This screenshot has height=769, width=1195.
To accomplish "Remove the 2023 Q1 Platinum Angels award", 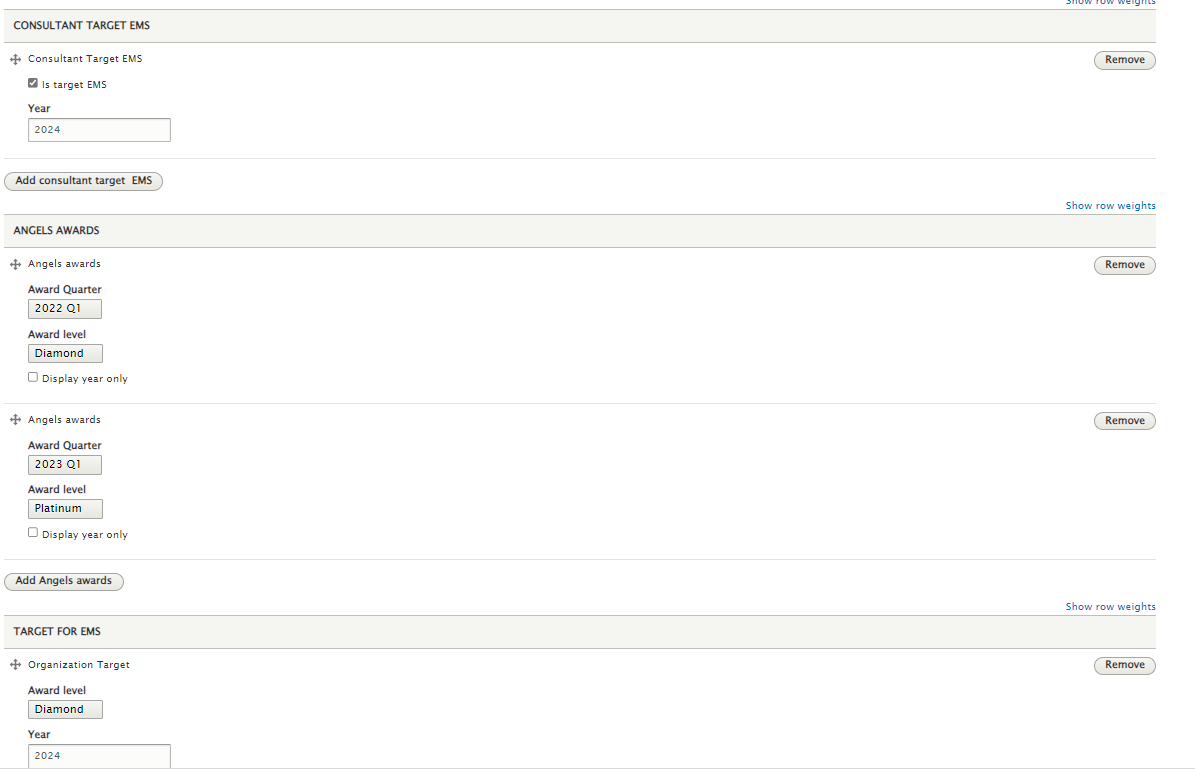I will 1125,421.
